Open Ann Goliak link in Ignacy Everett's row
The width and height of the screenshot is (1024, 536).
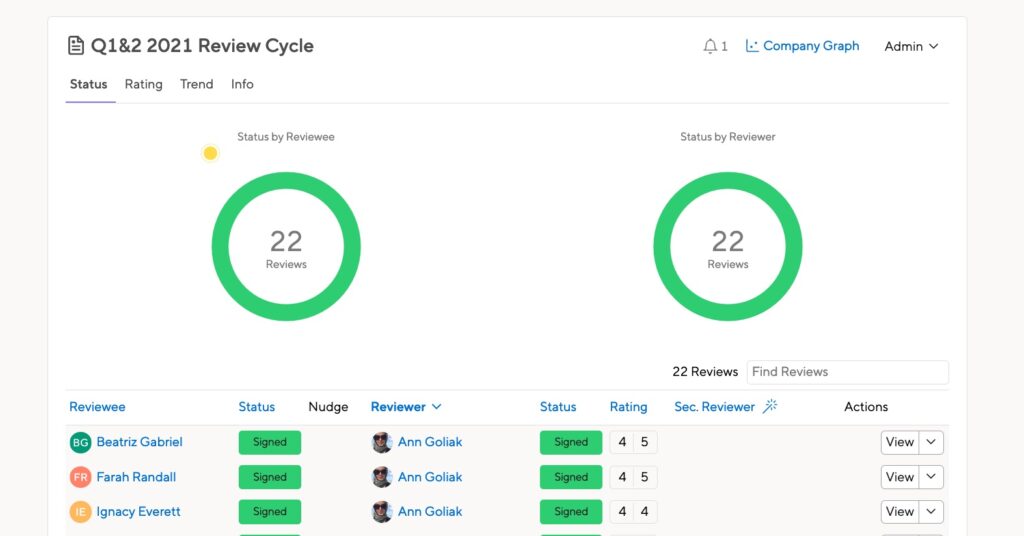click(x=430, y=512)
